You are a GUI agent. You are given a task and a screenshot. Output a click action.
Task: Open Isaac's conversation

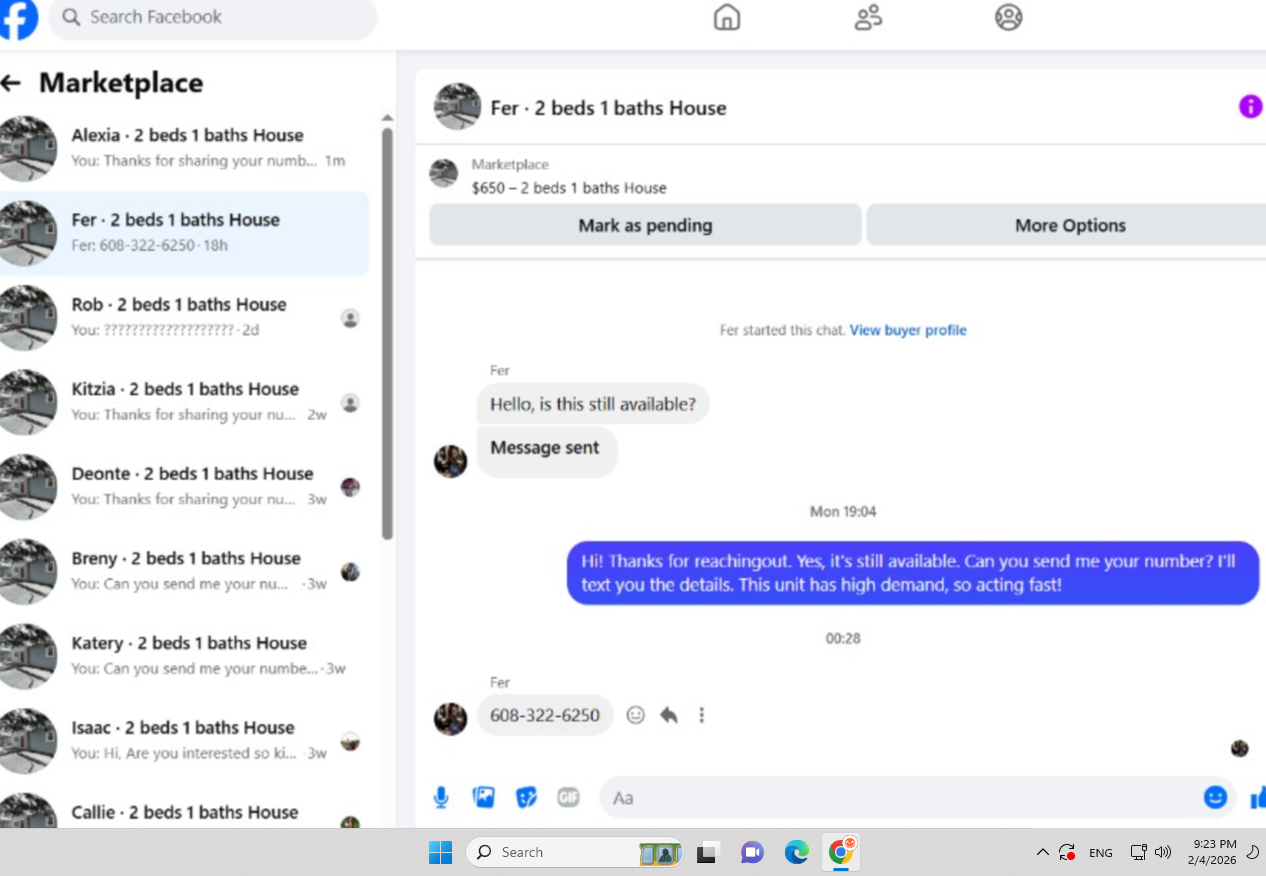click(x=185, y=740)
